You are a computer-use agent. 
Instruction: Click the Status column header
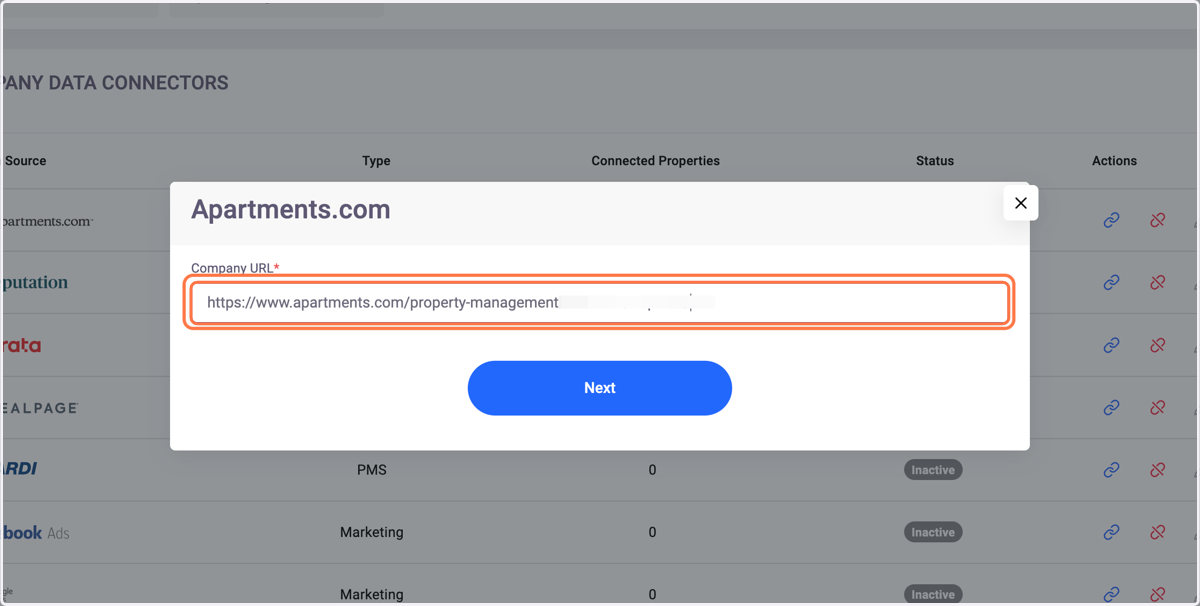(935, 160)
